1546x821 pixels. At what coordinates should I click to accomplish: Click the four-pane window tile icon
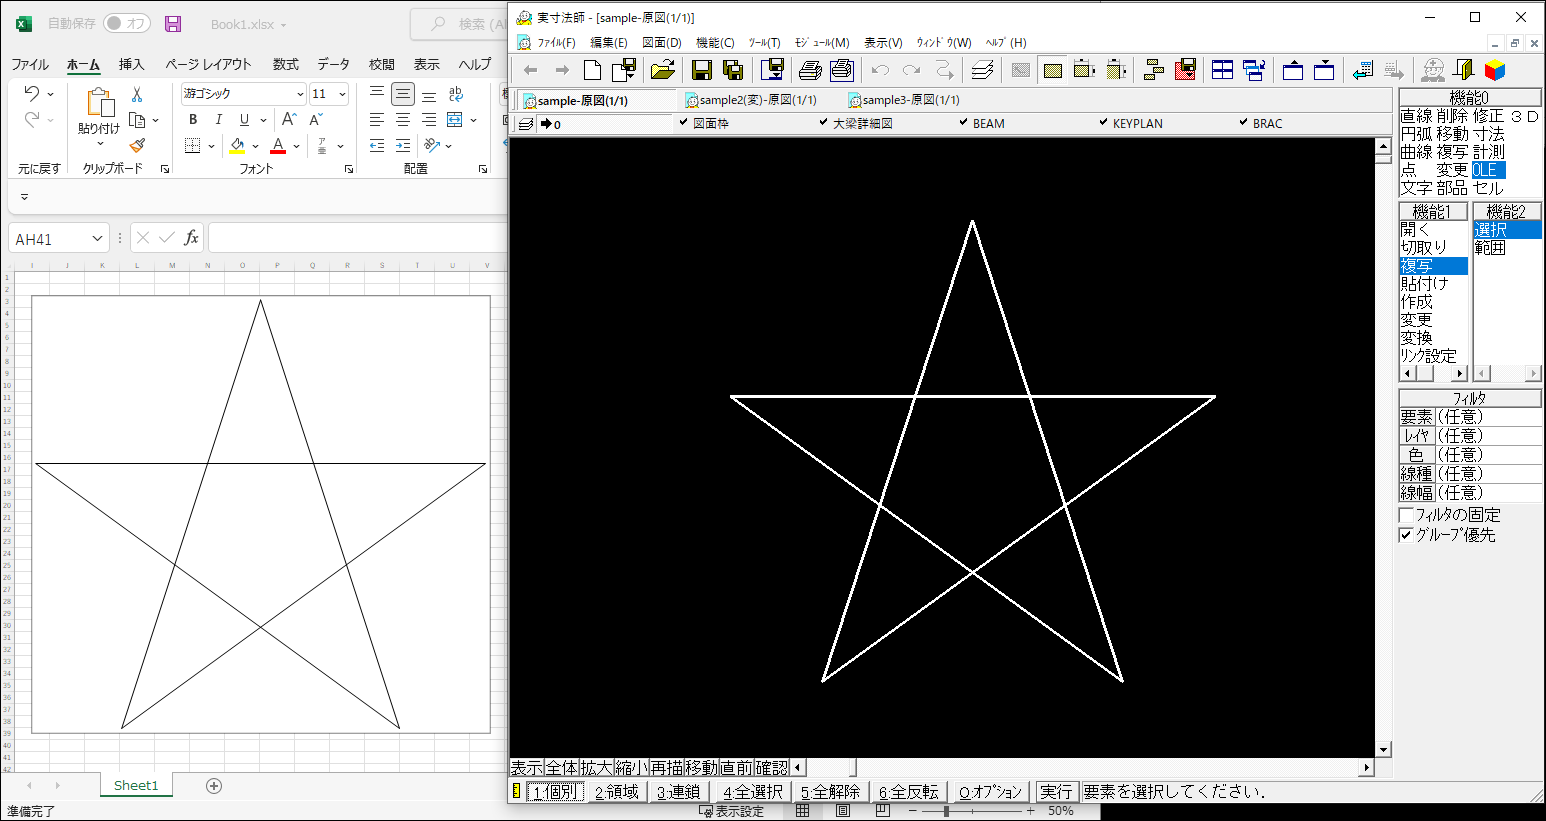[1222, 70]
